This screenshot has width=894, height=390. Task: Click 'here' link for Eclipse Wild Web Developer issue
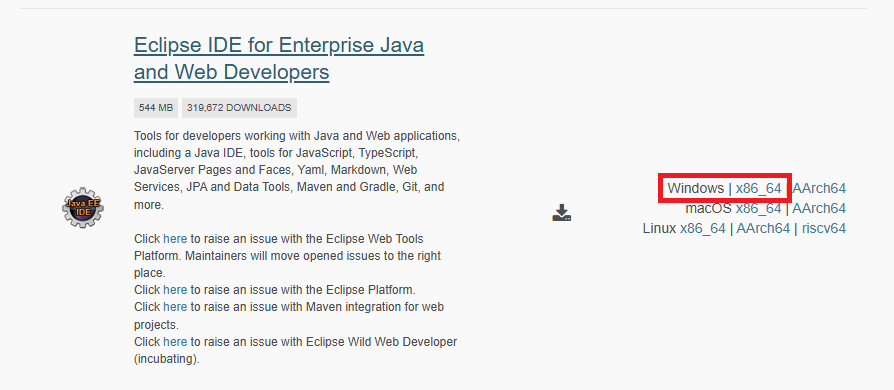175,342
